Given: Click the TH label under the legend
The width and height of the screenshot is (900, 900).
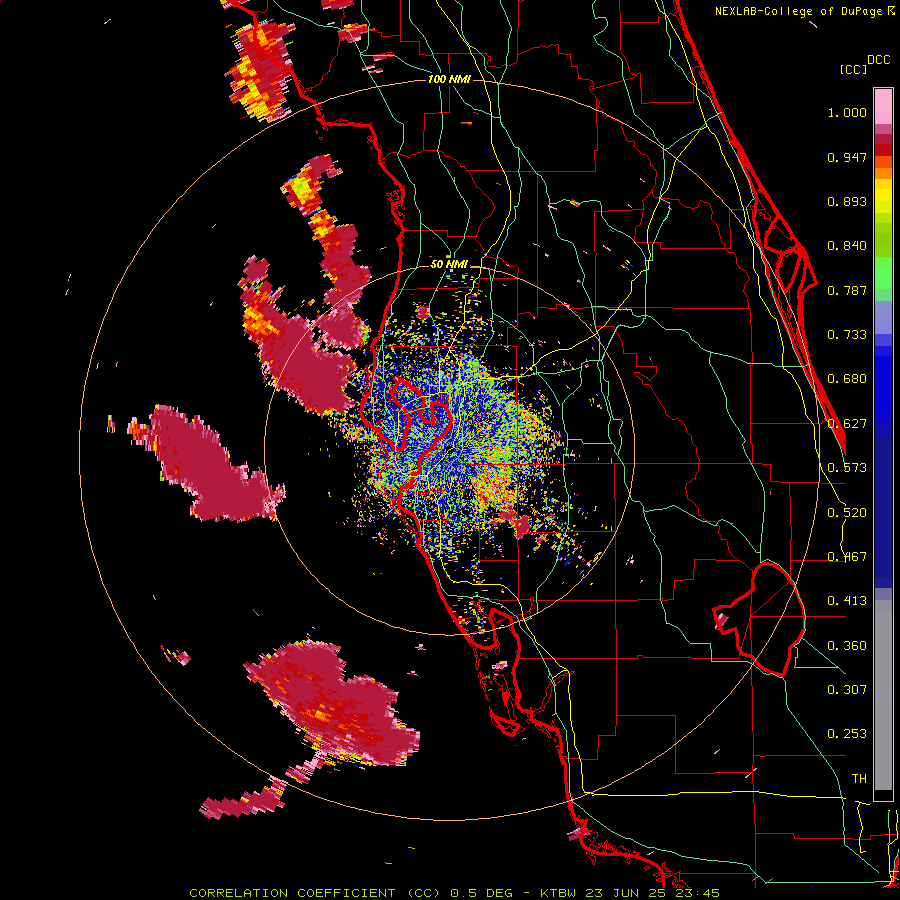Looking at the screenshot, I should coord(859,779).
